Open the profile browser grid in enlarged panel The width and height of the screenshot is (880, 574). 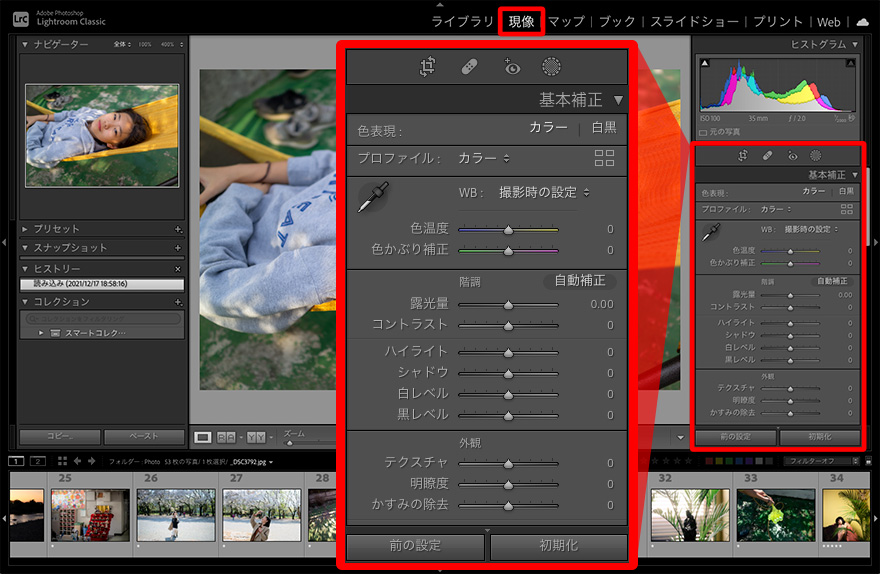[x=604, y=158]
